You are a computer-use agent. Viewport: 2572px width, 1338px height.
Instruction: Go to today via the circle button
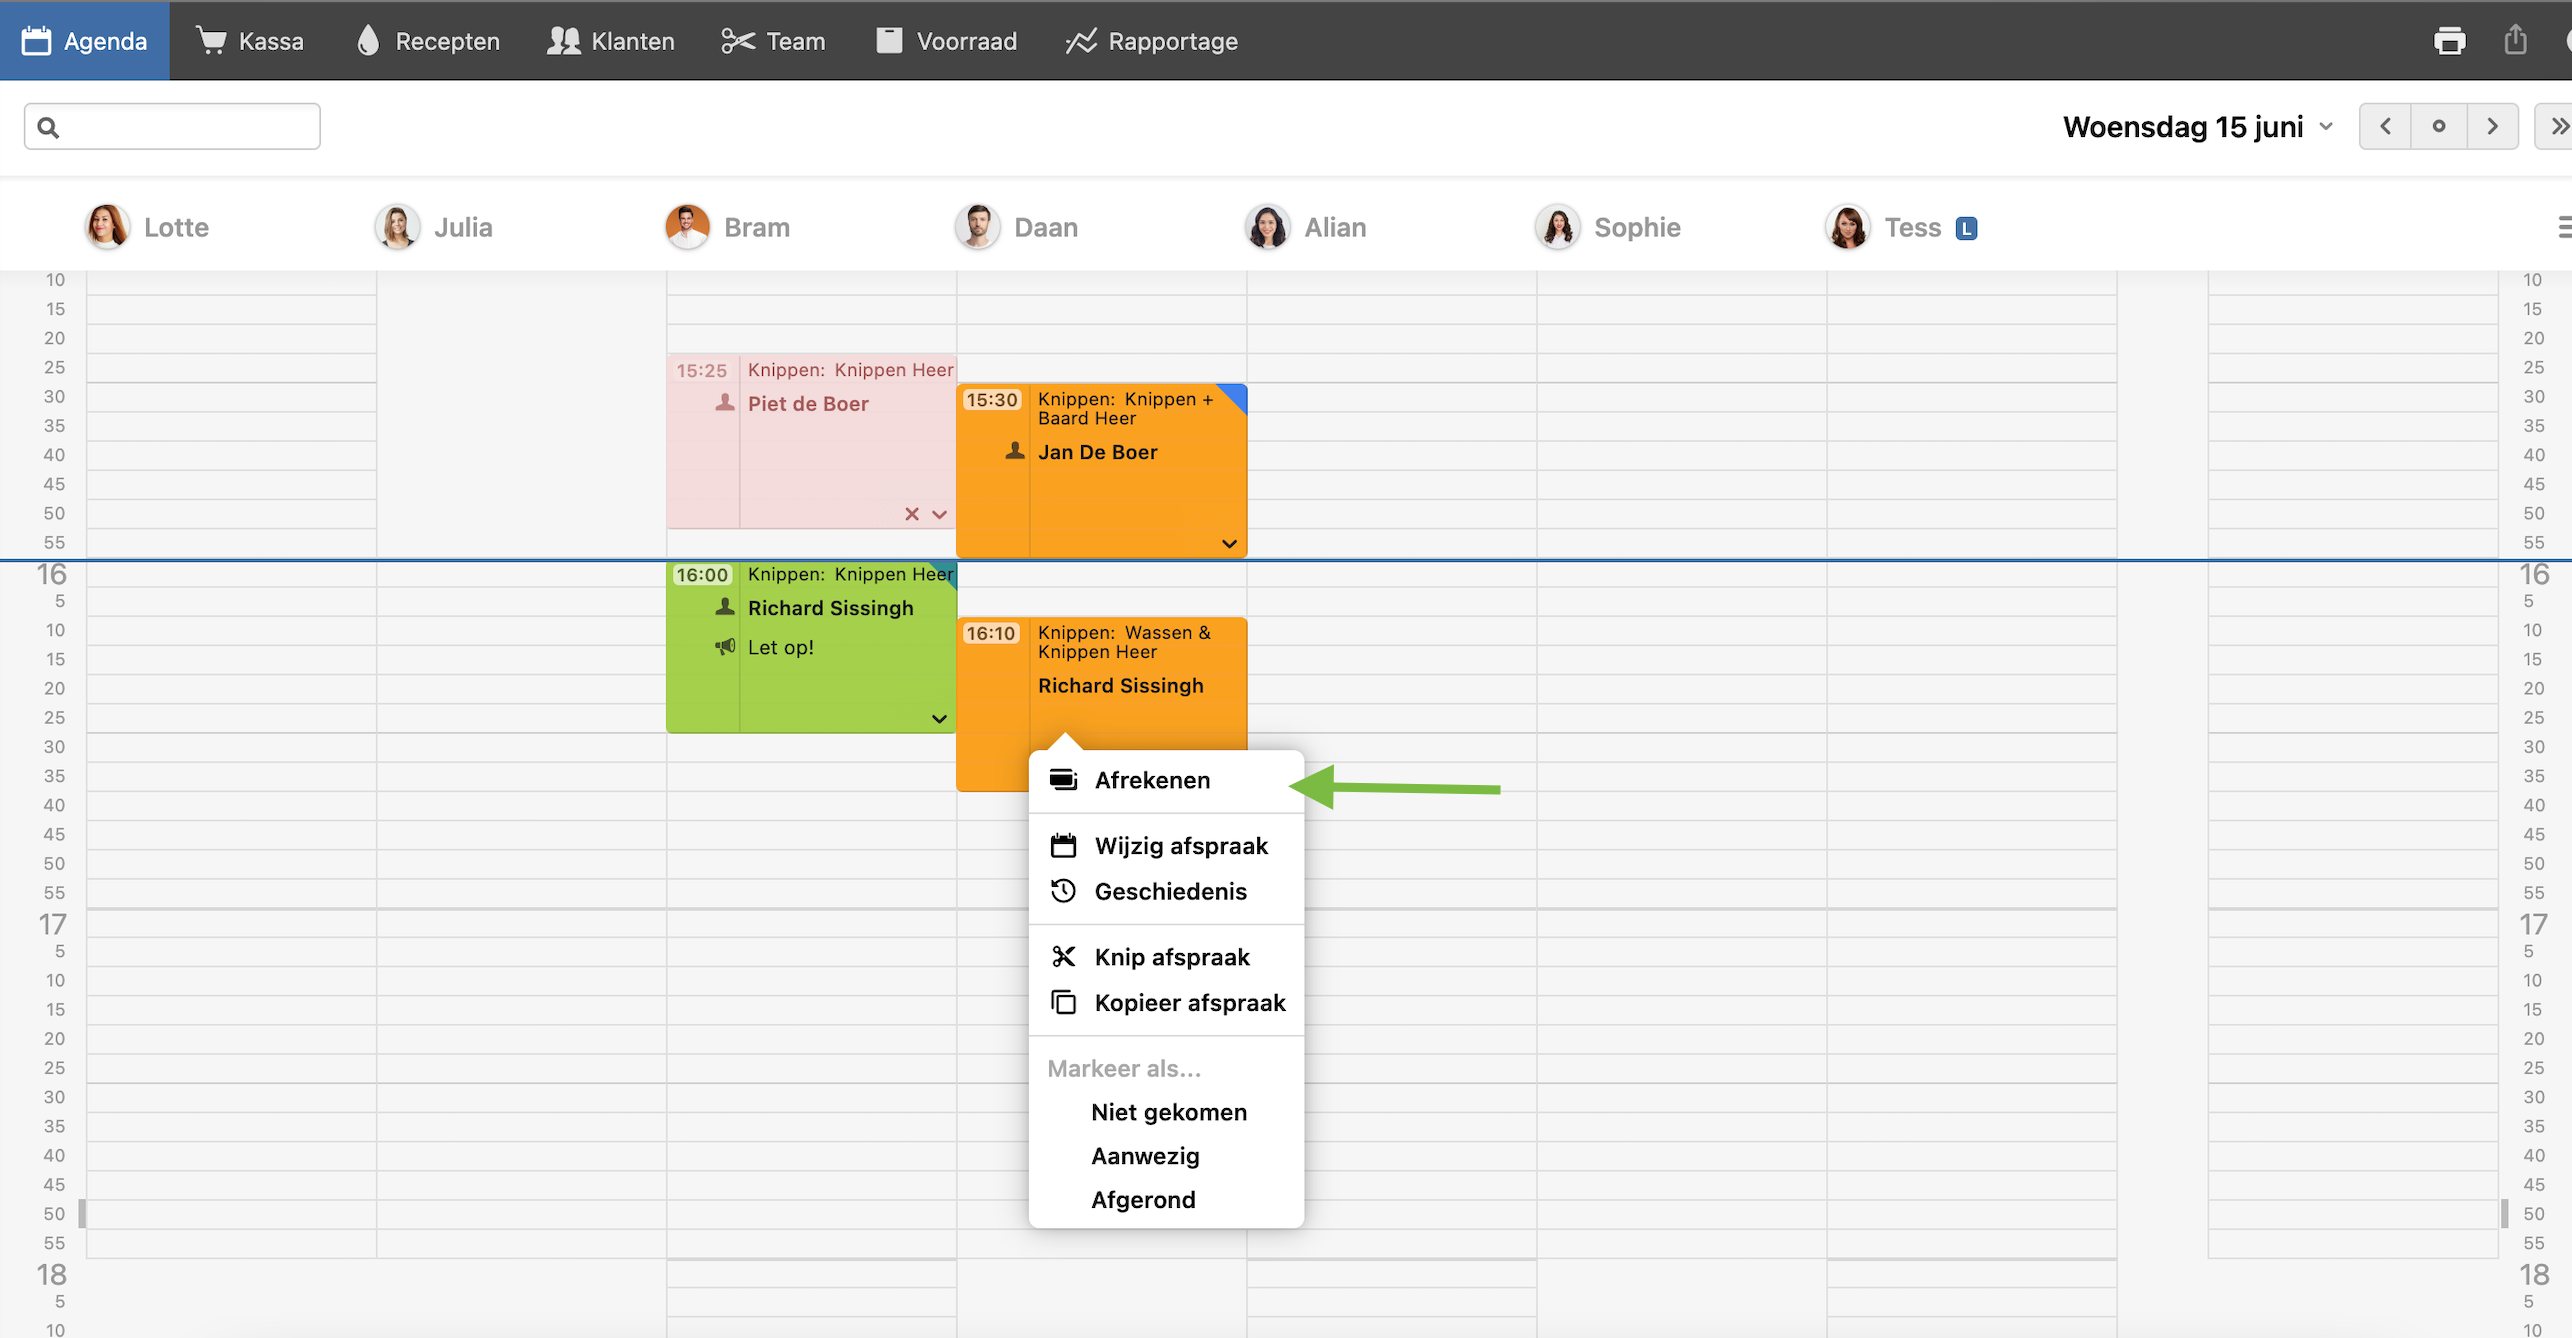point(2438,126)
